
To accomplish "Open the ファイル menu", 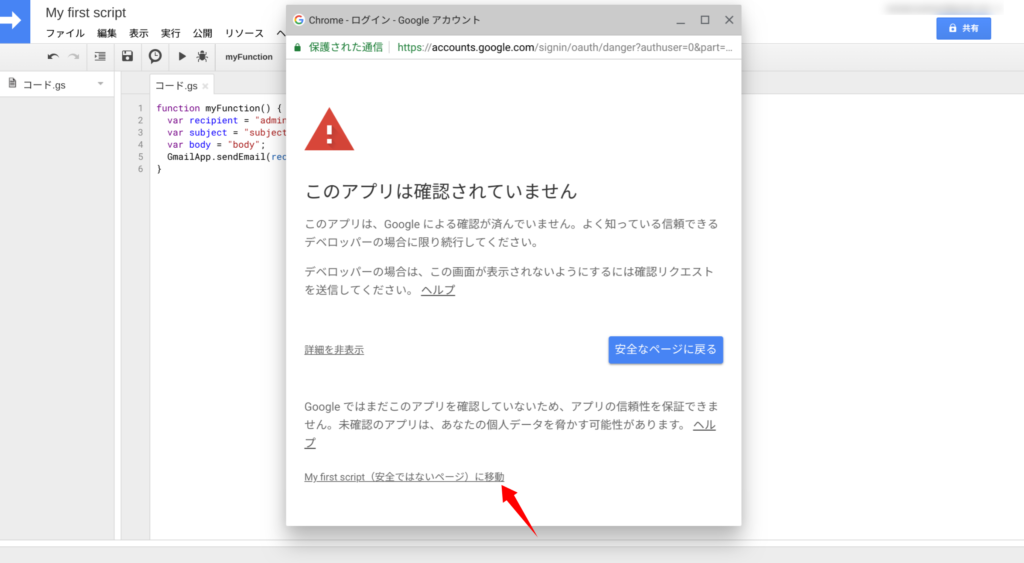I will click(65, 33).
